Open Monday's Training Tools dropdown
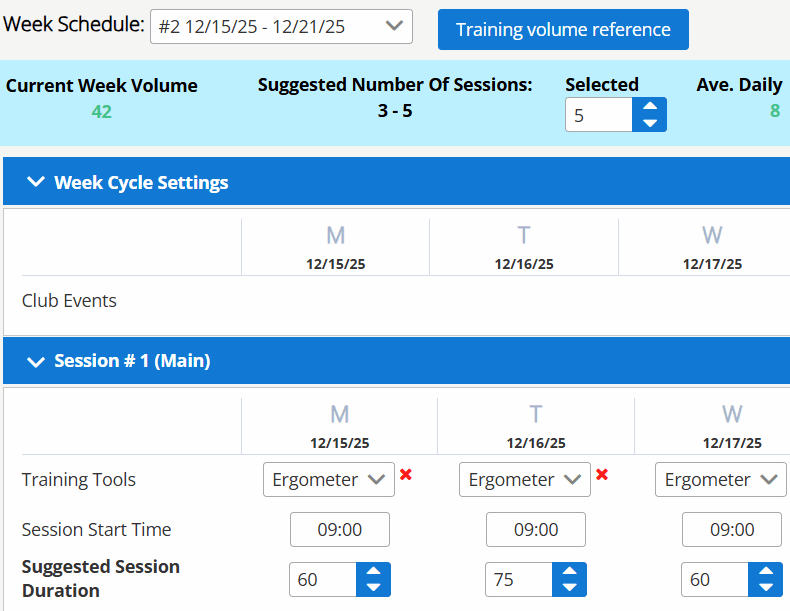 coord(328,480)
